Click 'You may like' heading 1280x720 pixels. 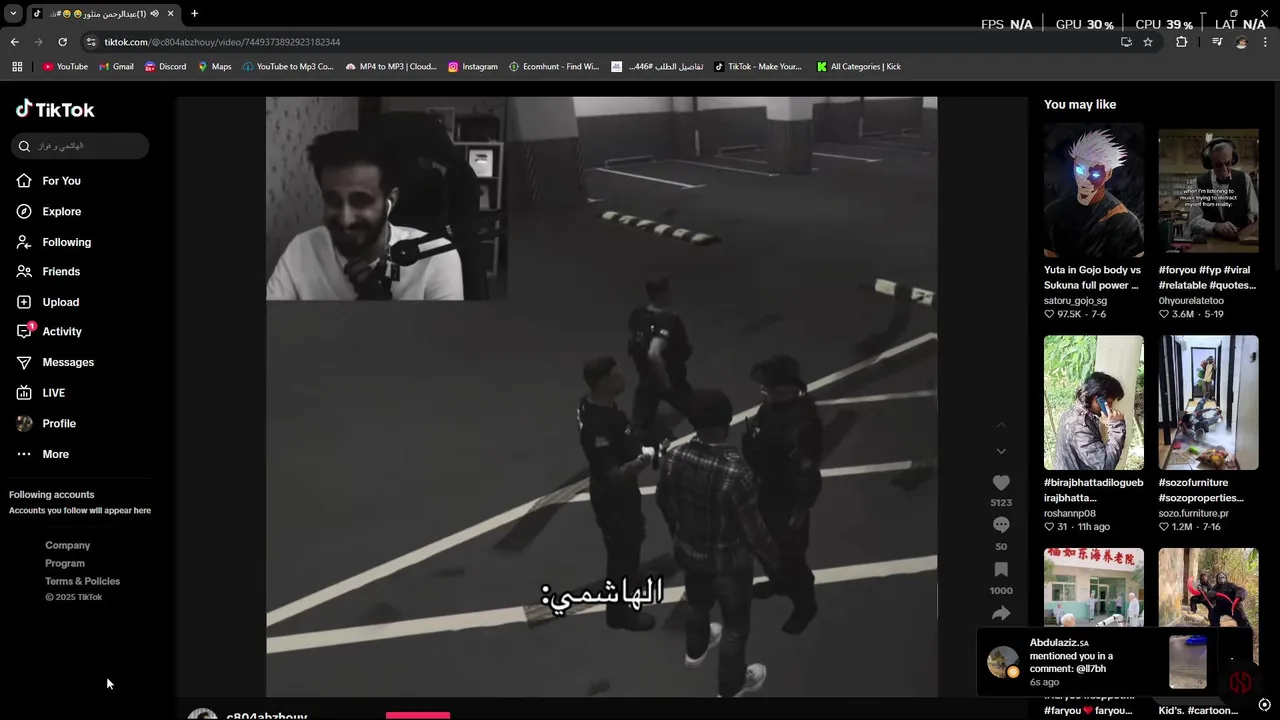(x=1080, y=105)
